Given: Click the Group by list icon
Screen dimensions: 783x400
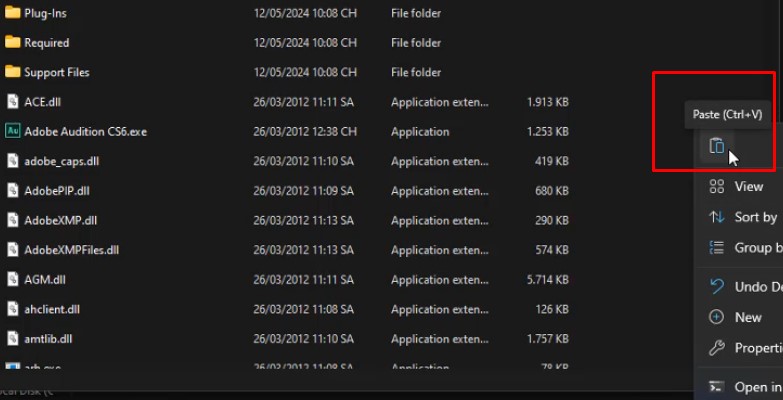Looking at the screenshot, I should pos(716,248).
